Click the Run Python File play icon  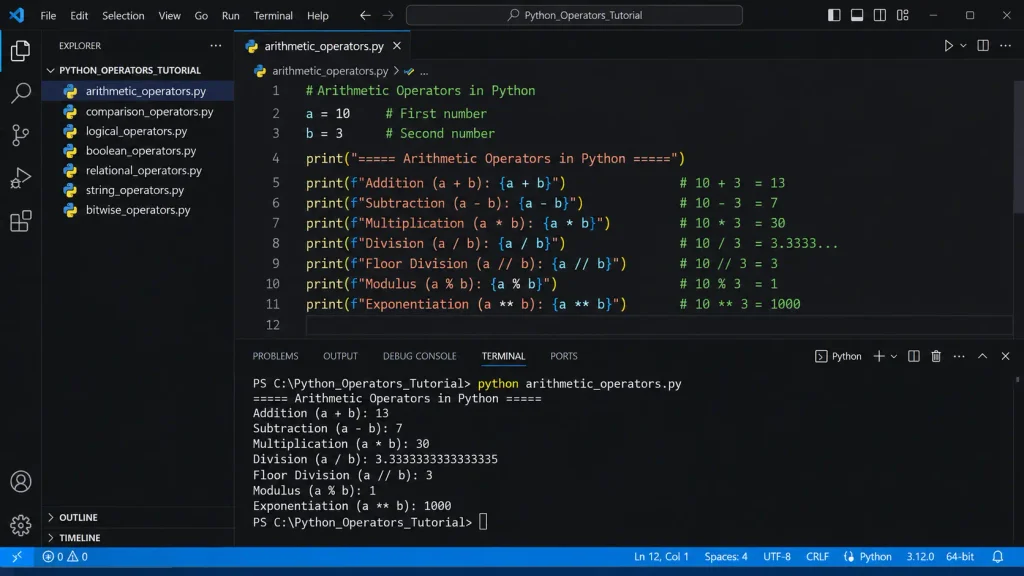click(948, 46)
